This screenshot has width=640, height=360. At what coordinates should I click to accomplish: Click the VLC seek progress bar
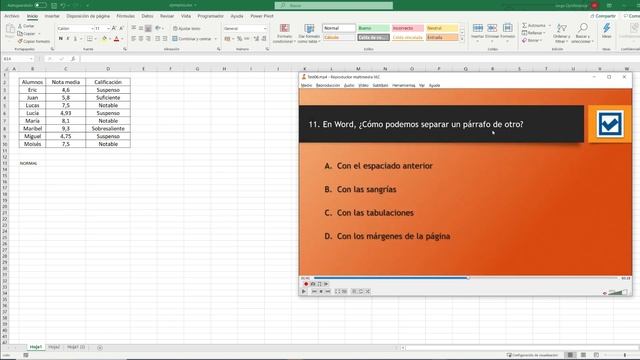coord(466,278)
